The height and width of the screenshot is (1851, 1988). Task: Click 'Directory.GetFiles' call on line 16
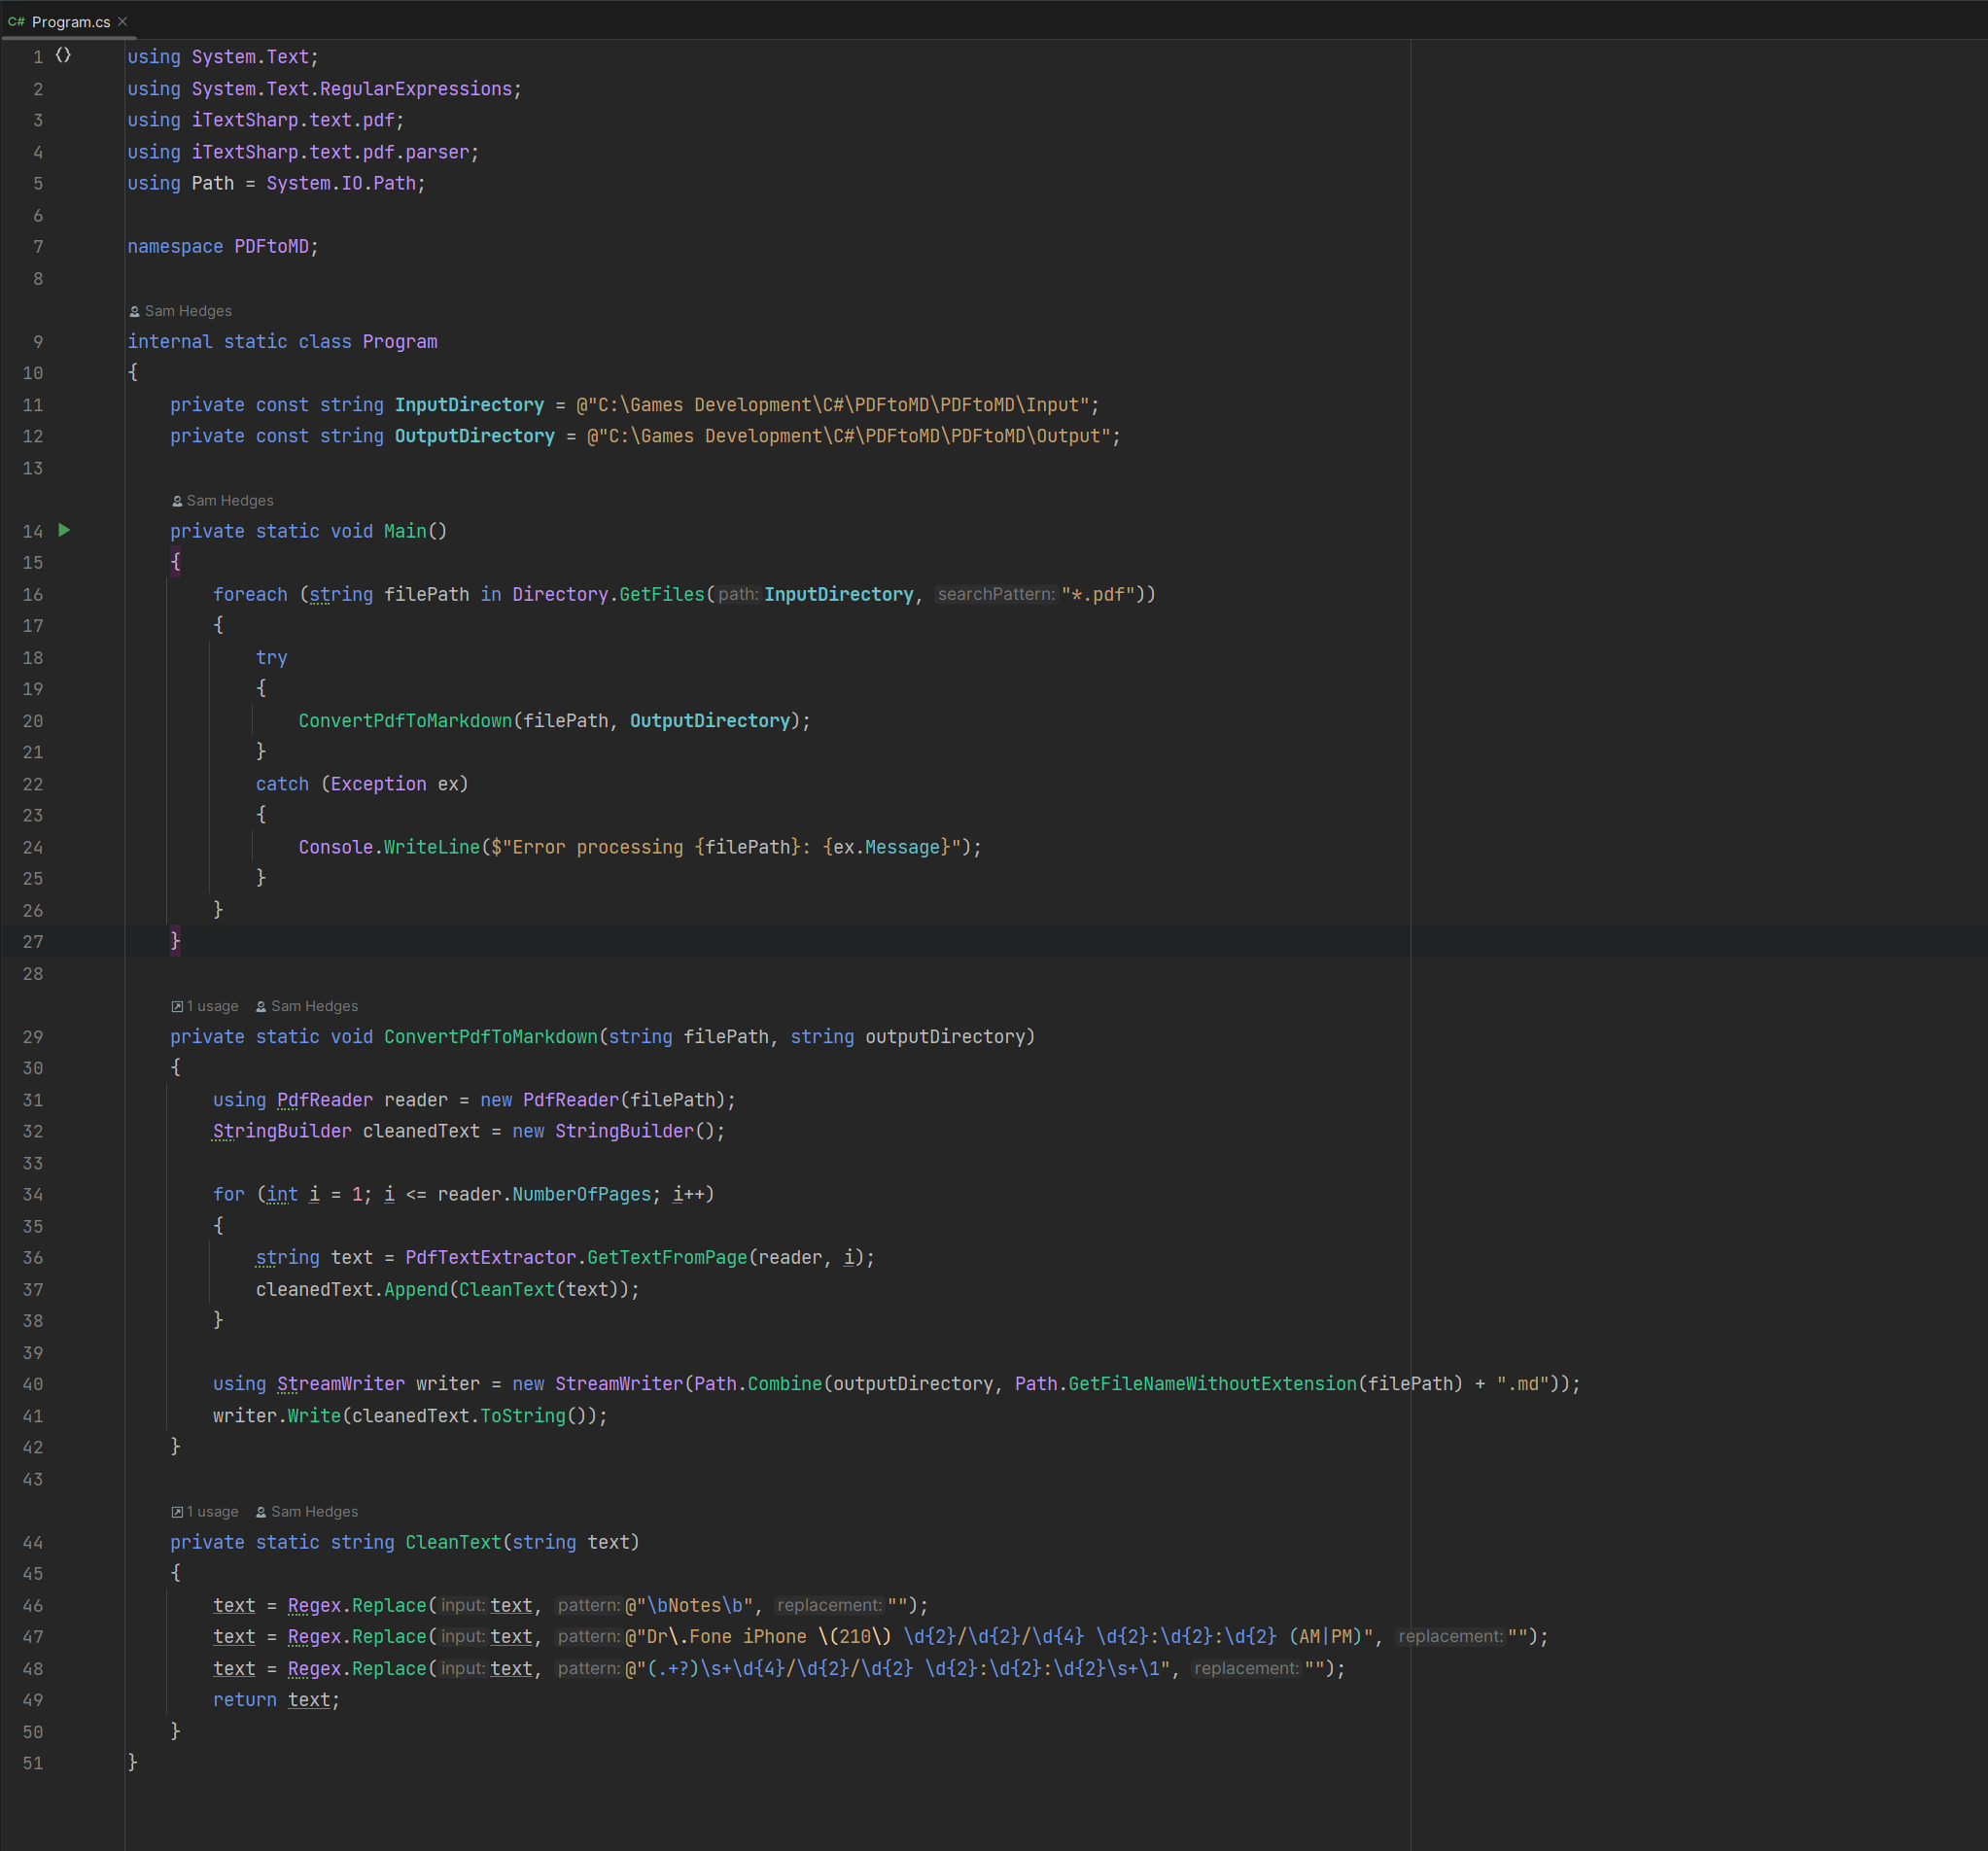point(608,594)
